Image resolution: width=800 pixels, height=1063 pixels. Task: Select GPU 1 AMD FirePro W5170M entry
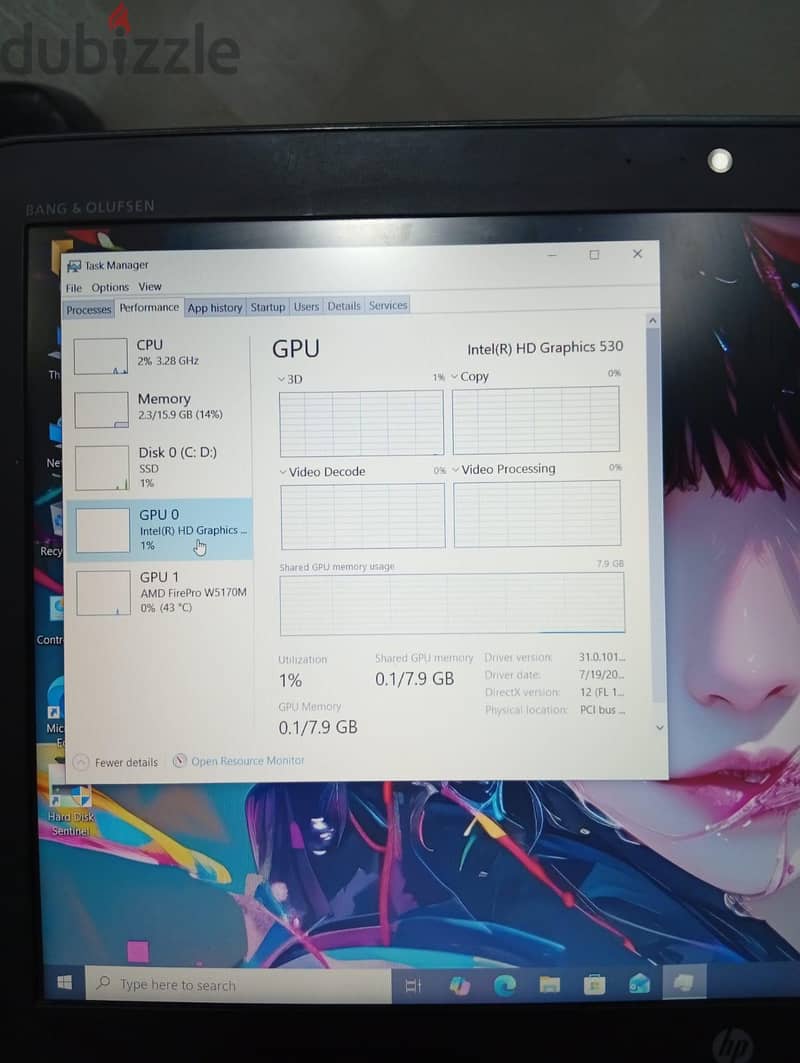(160, 592)
